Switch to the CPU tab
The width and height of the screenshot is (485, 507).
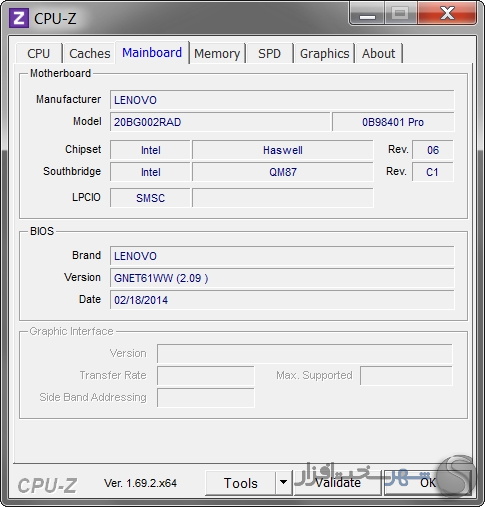[39, 53]
